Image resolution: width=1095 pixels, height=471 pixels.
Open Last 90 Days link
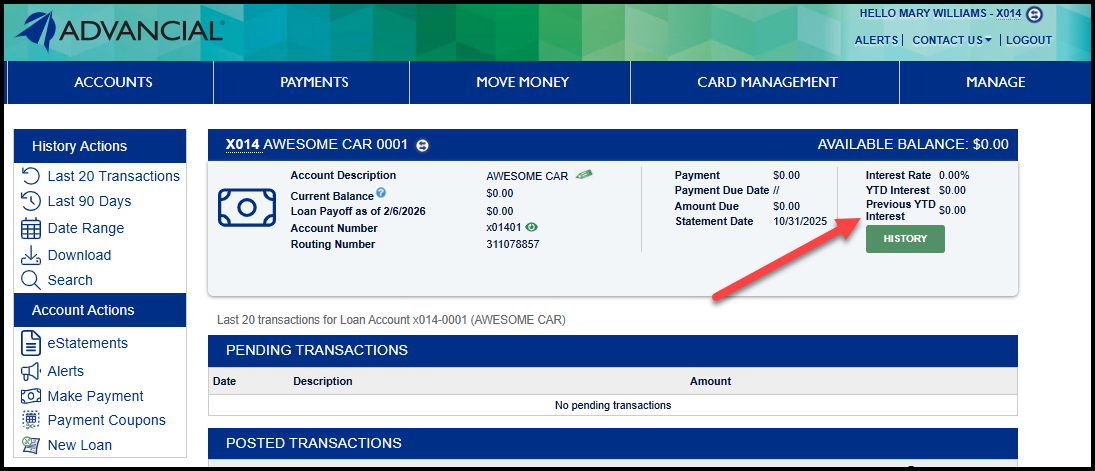89,201
